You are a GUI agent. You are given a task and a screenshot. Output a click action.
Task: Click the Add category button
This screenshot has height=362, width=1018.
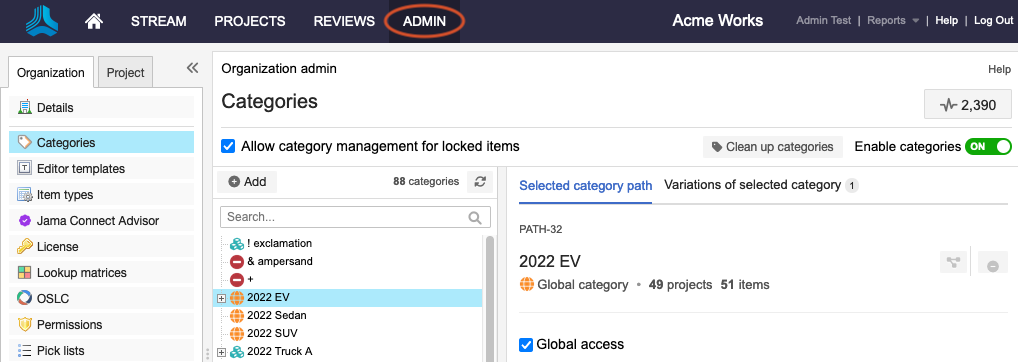247,182
